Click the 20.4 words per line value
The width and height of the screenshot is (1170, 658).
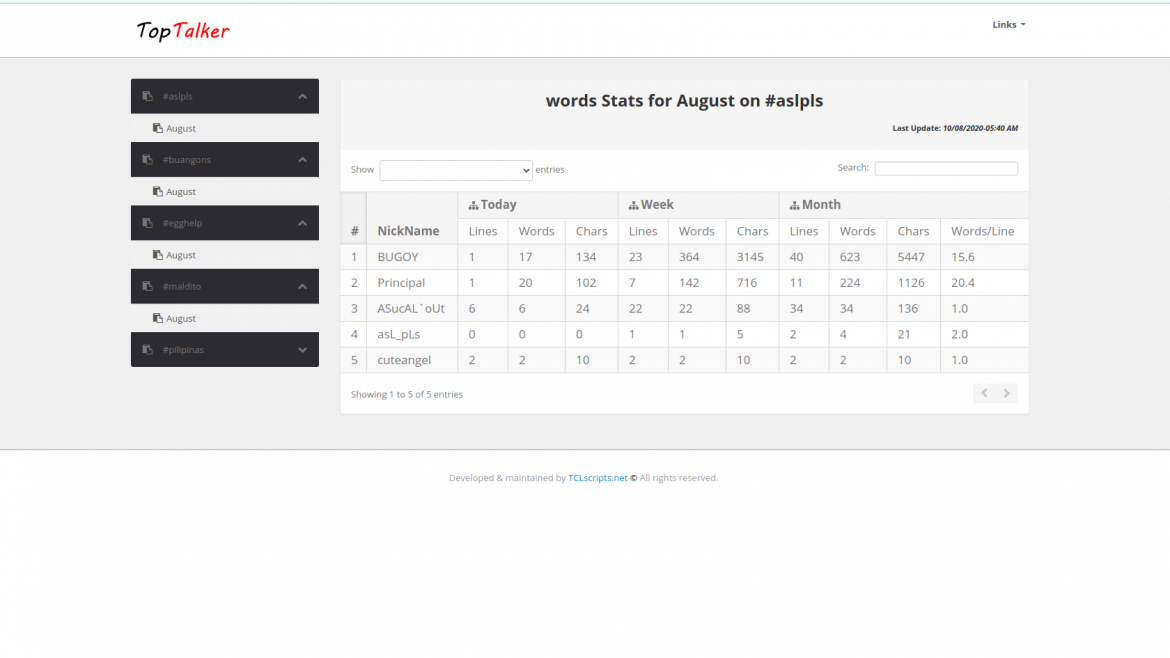pyautogui.click(x=963, y=283)
